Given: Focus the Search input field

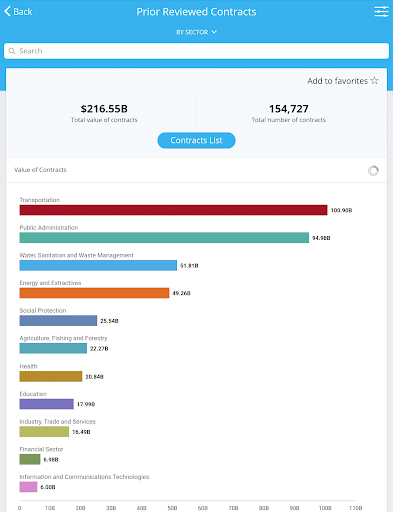Looking at the screenshot, I should [196, 51].
